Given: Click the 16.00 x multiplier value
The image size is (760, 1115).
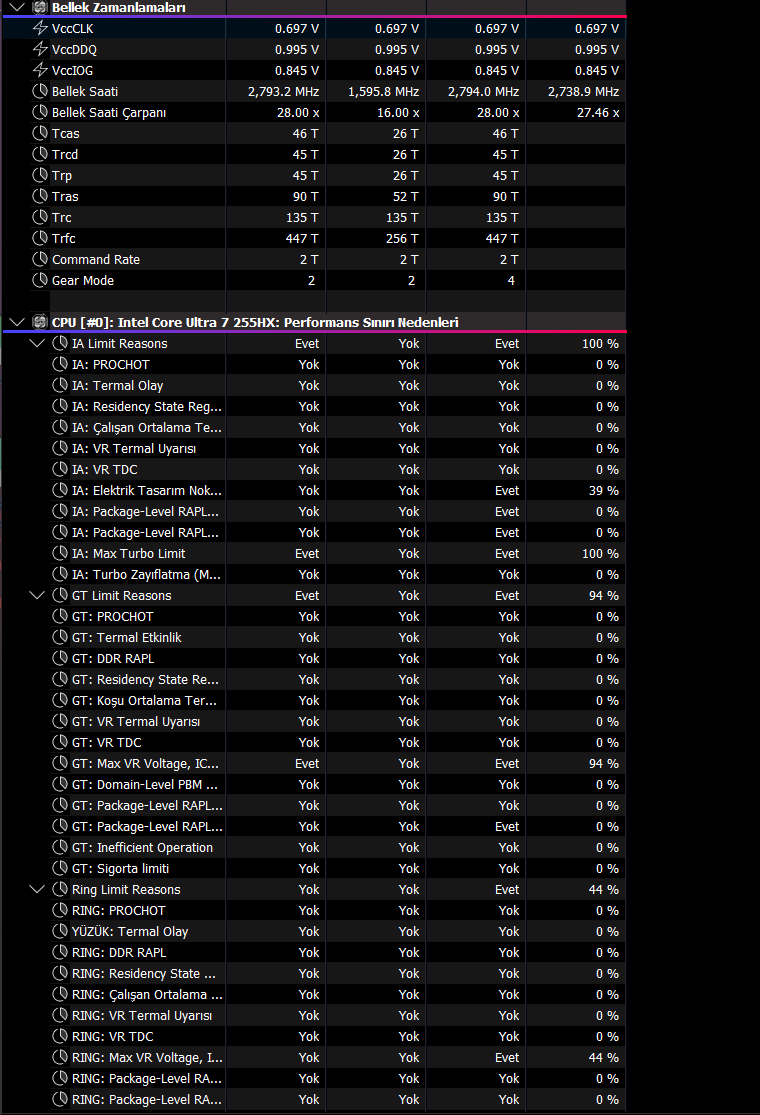Looking at the screenshot, I should 398,112.
